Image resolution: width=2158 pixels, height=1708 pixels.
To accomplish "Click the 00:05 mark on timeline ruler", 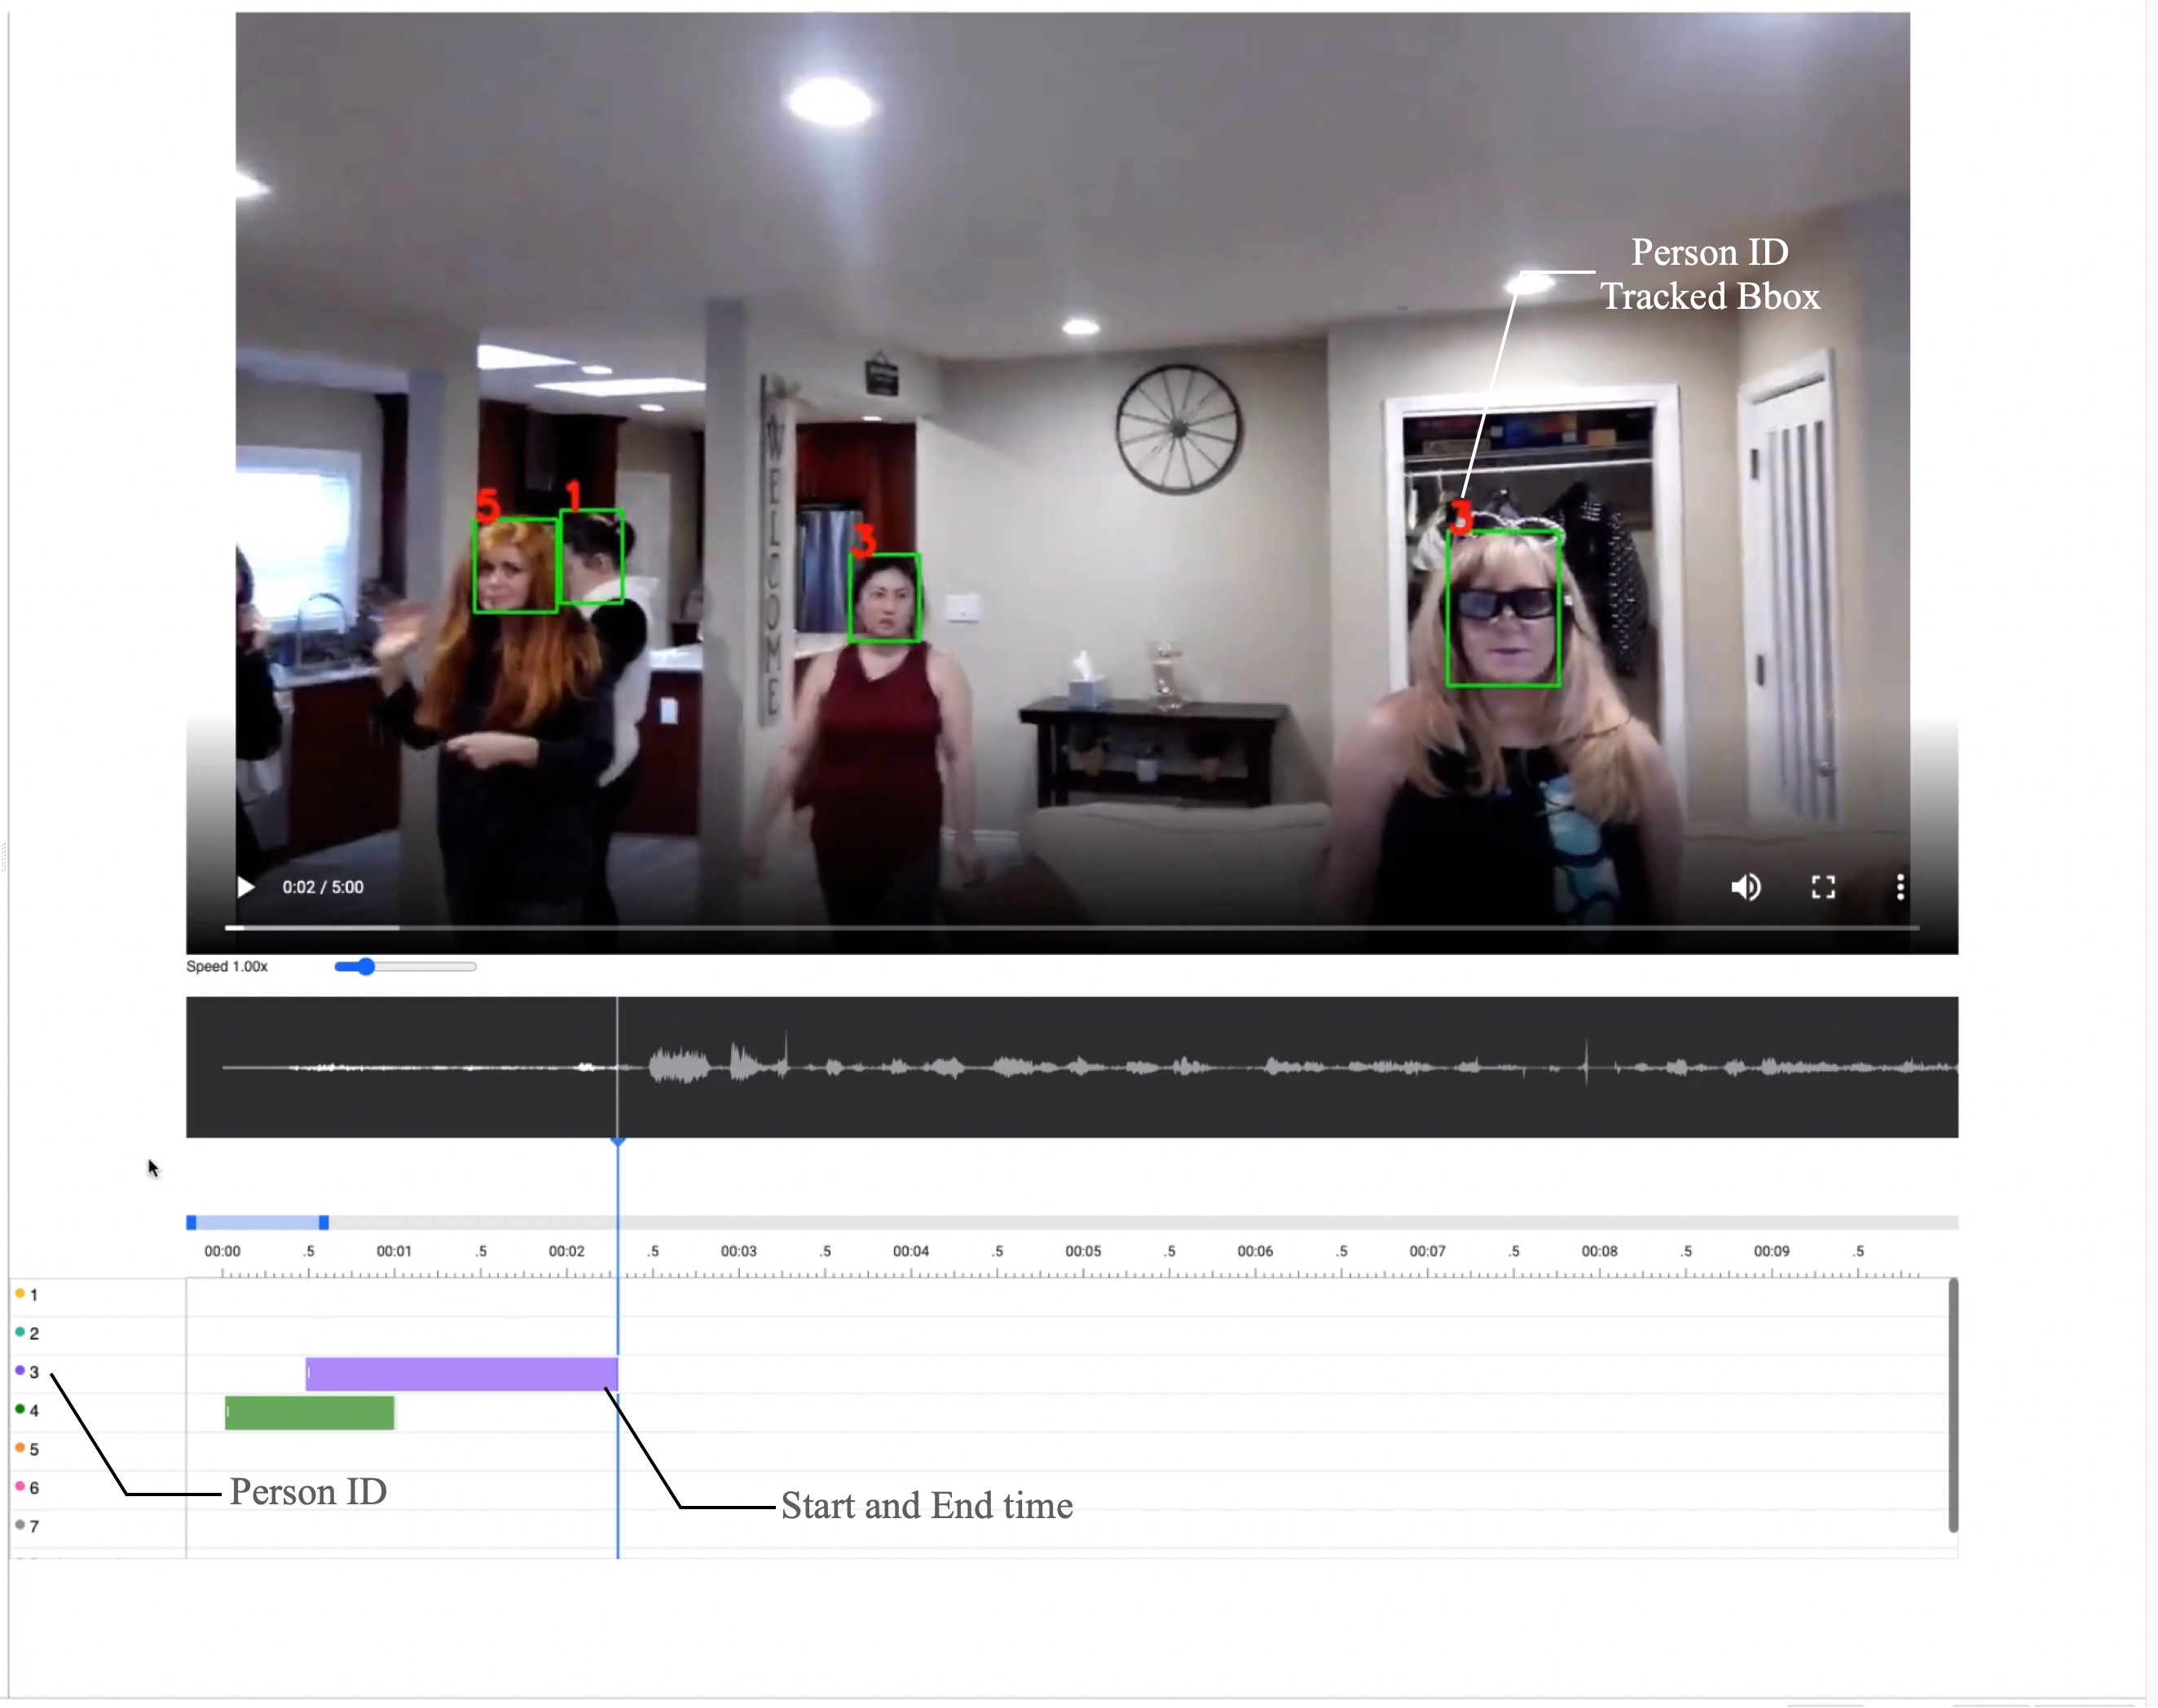I will (x=1083, y=1251).
